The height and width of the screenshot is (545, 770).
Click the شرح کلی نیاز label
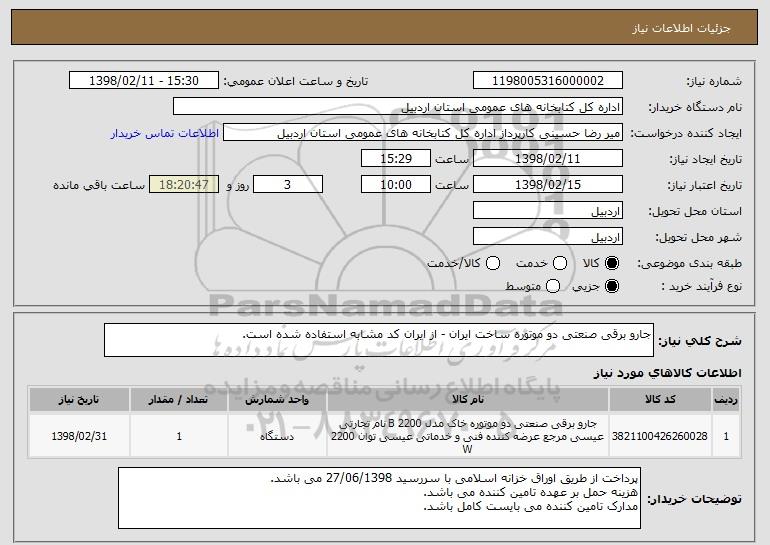[x=700, y=341]
